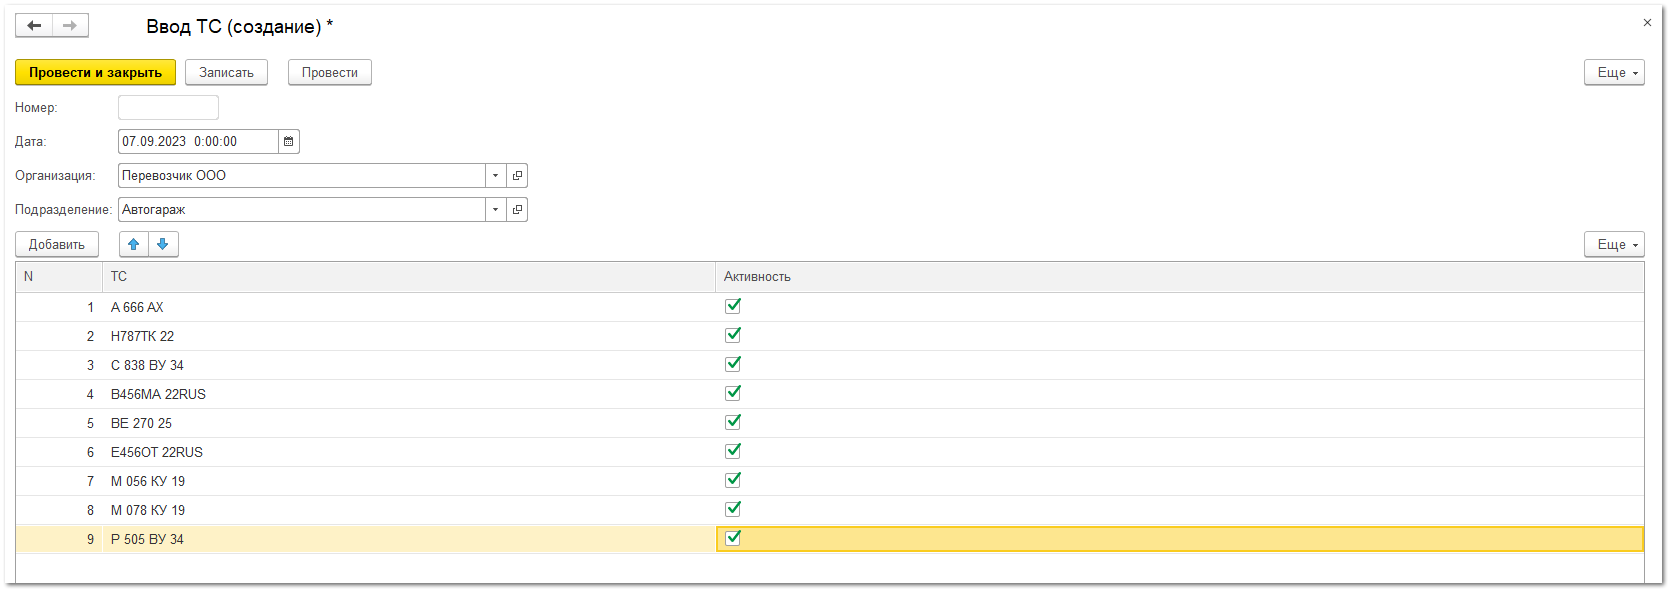The image size is (1671, 592).
Task: Expand the Организация dropdown list
Action: pyautogui.click(x=495, y=176)
